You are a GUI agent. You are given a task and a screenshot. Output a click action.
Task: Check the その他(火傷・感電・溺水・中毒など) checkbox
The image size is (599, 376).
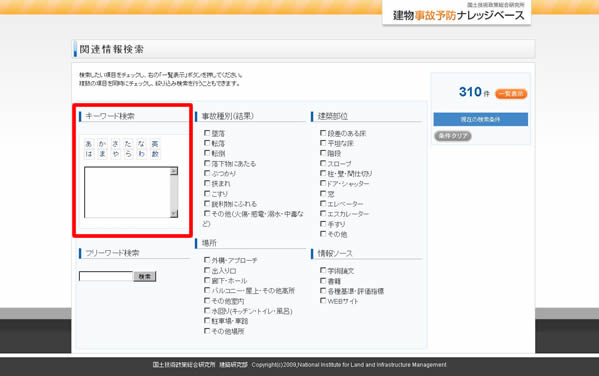point(207,213)
